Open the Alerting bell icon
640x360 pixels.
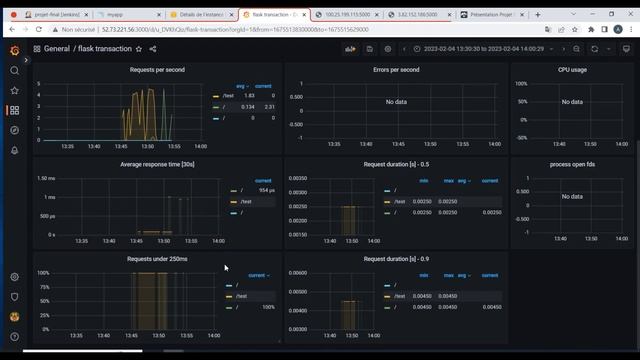click(x=15, y=150)
